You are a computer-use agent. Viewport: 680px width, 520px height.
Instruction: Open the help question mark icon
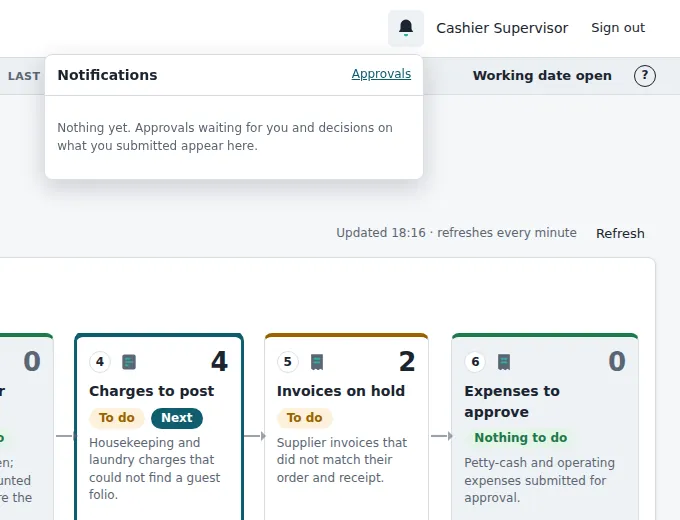644,76
